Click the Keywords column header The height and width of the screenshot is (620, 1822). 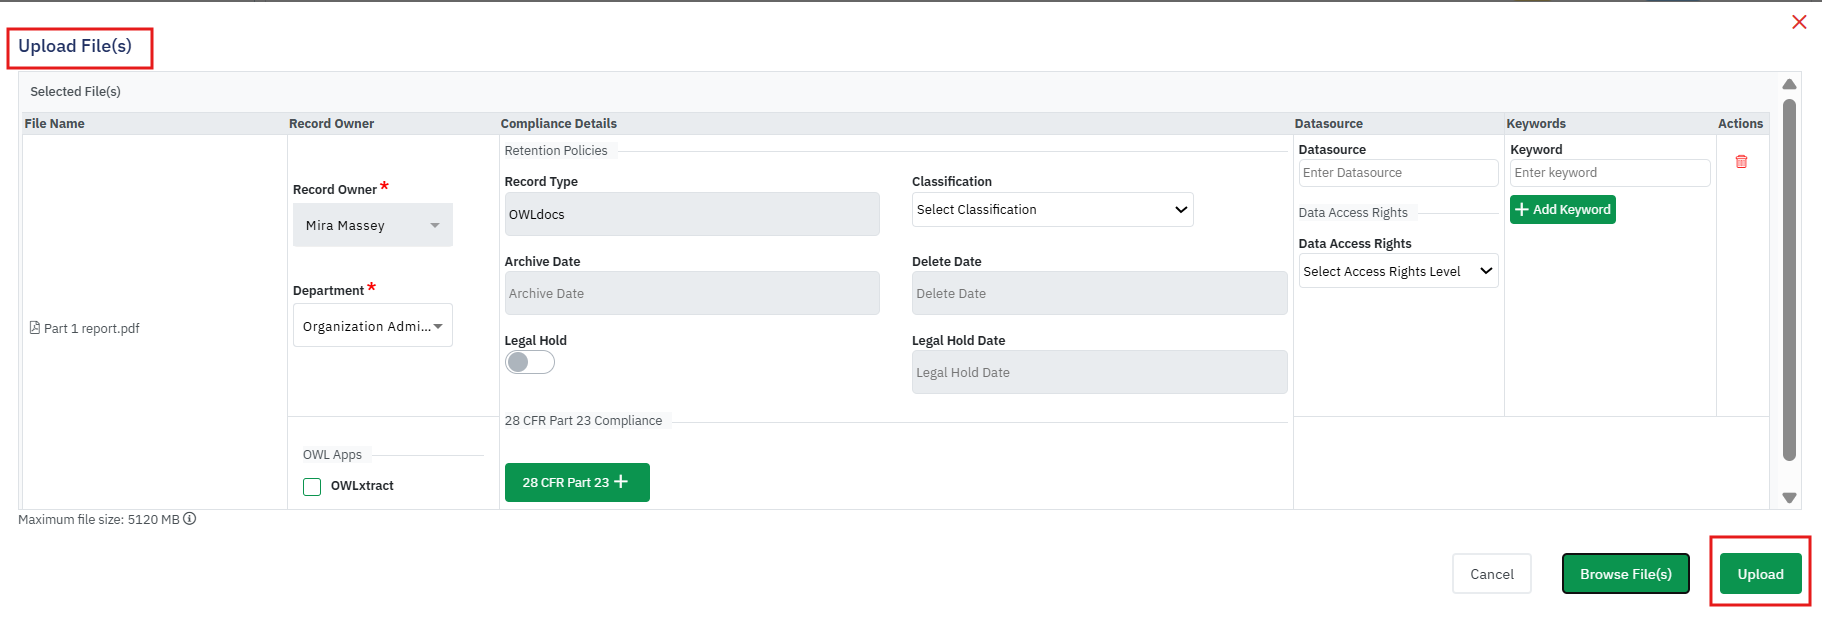click(x=1536, y=124)
